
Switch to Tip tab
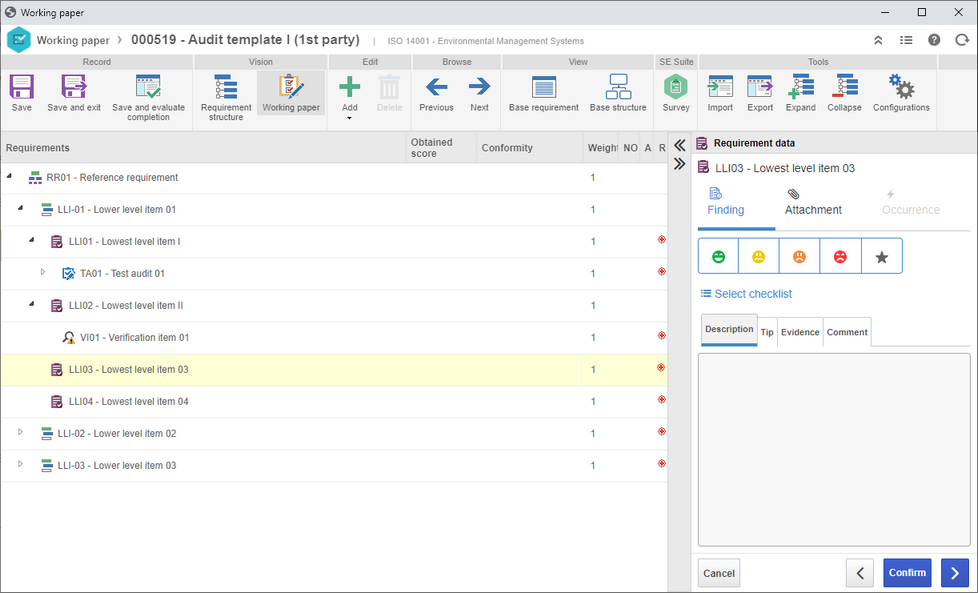click(767, 332)
